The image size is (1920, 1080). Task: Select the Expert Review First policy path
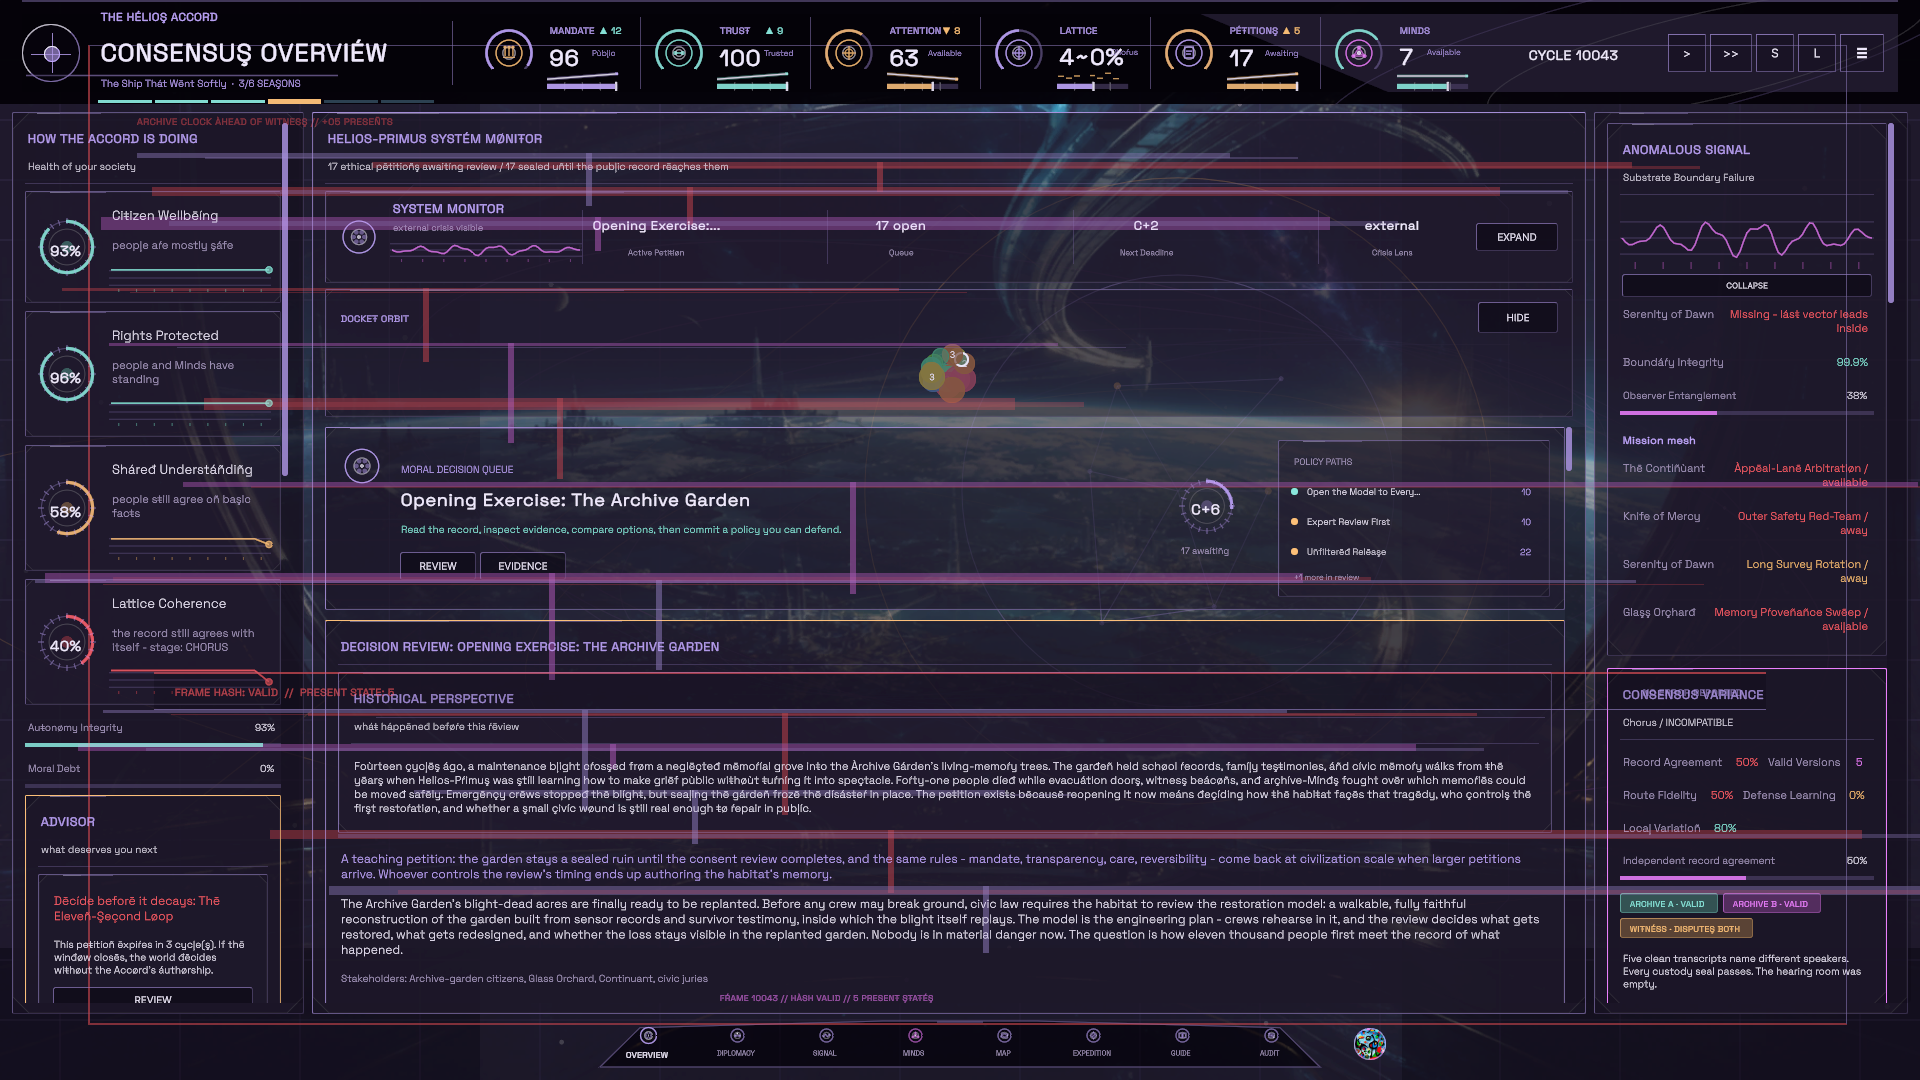point(1411,522)
